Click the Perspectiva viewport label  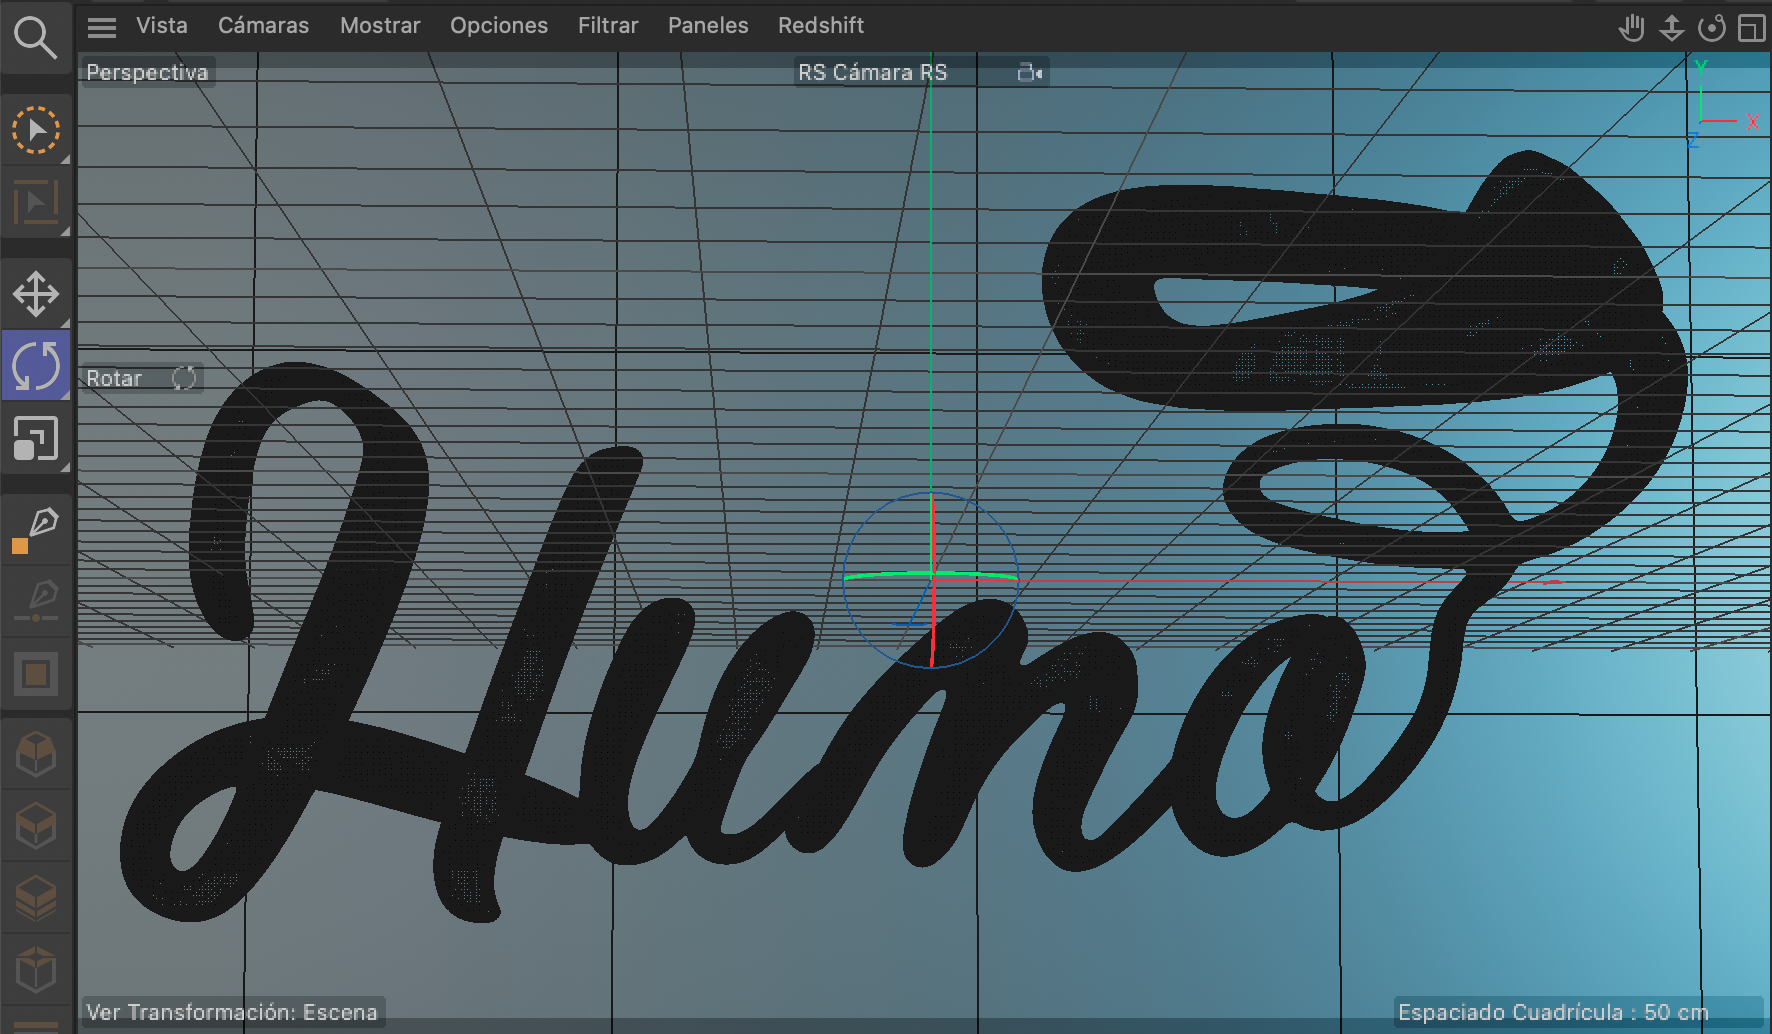(147, 72)
